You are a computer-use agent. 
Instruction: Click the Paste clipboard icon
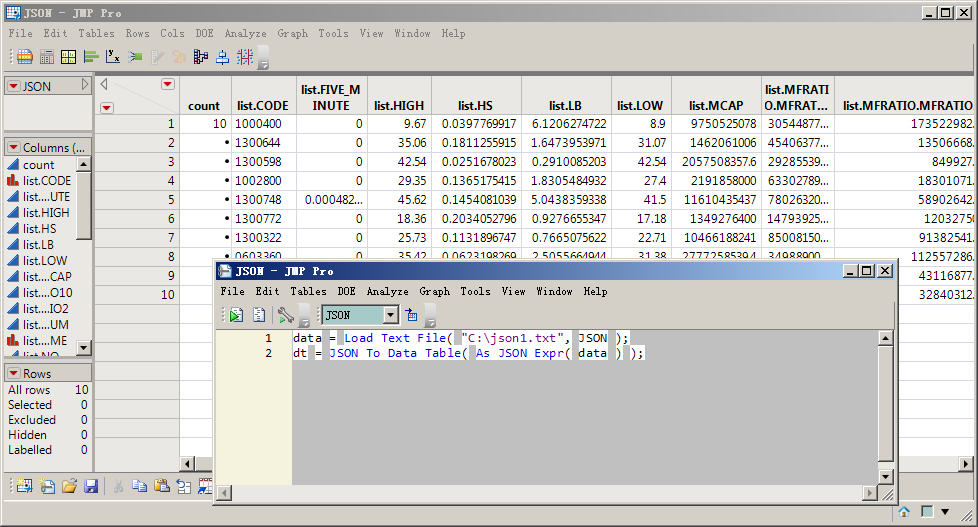pyautogui.click(x=161, y=486)
